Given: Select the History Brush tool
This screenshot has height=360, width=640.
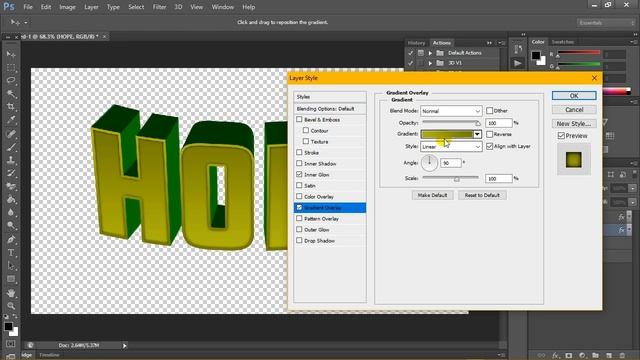Looking at the screenshot, I should pyautogui.click(x=11, y=173).
